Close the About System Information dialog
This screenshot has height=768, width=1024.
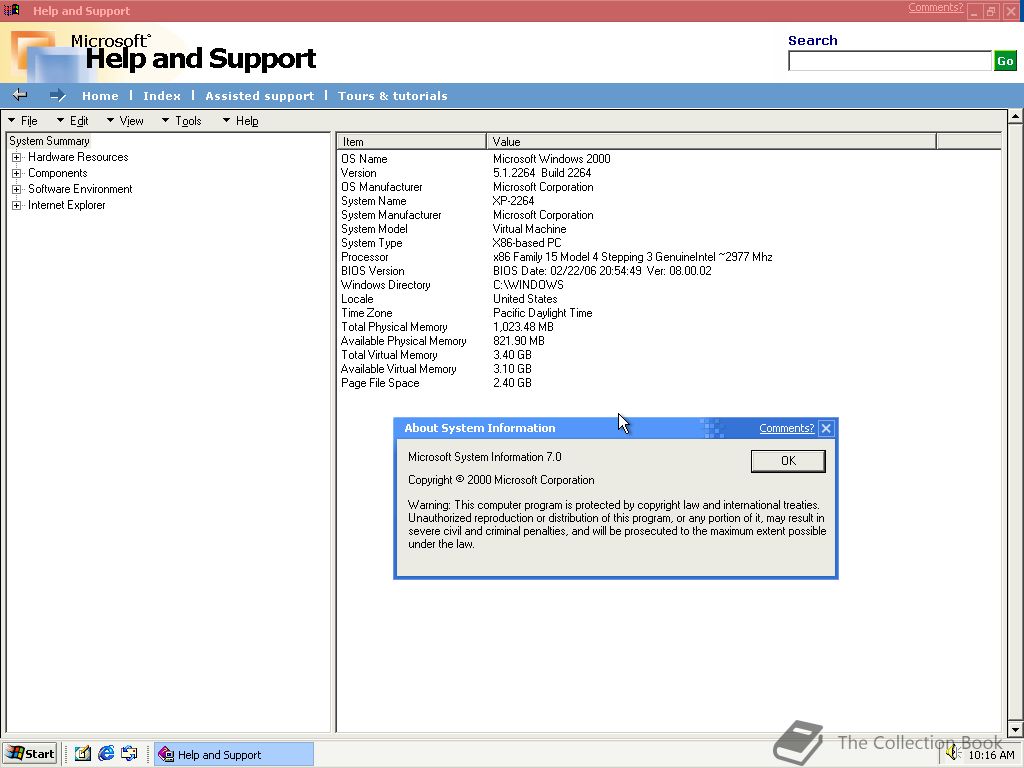(x=826, y=428)
